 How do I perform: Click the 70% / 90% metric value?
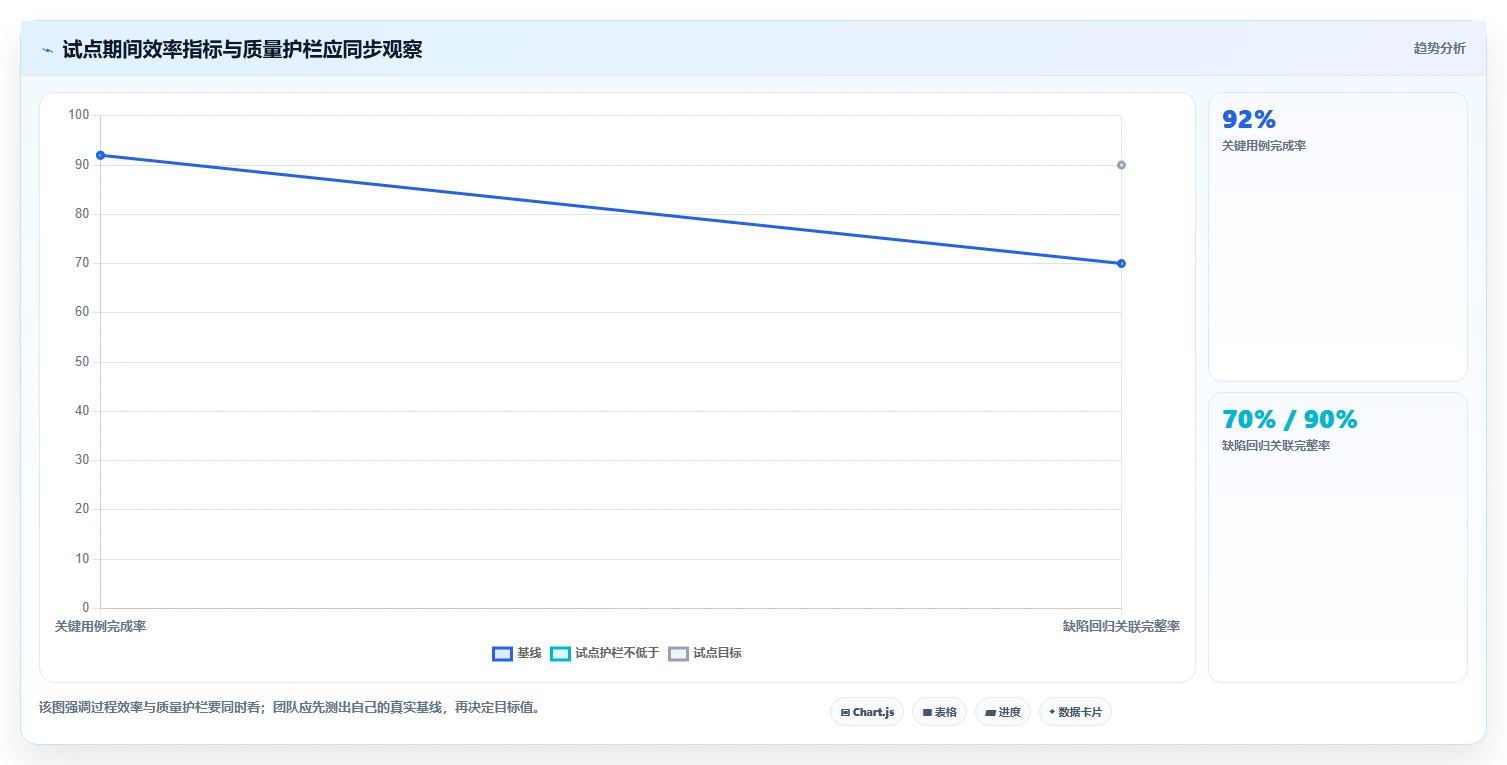click(1290, 420)
